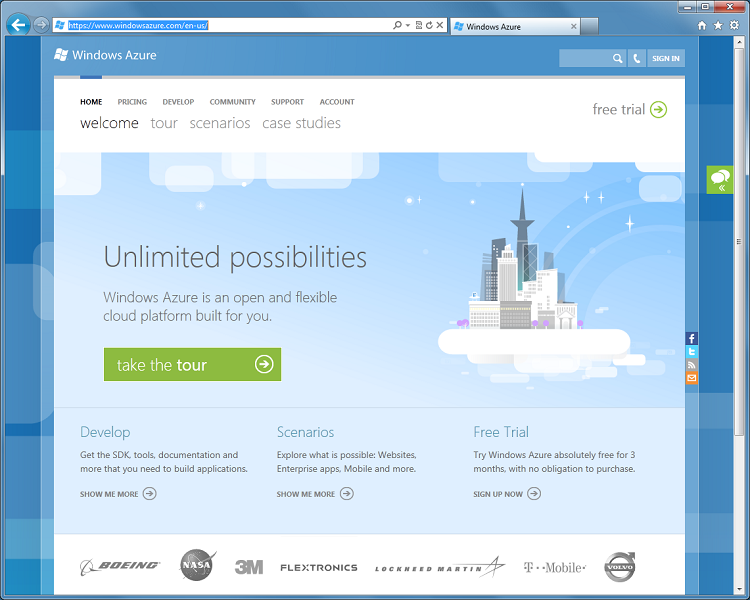Open the PRICING menu item

[132, 102]
